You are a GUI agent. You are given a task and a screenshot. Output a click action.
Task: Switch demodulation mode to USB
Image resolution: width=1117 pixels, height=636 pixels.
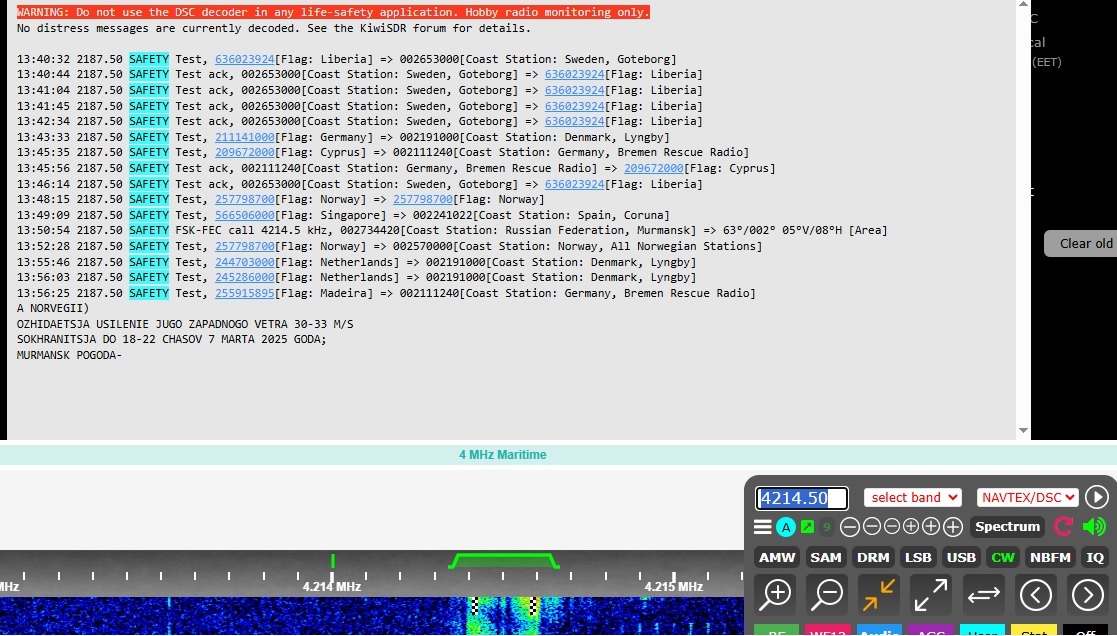pyautogui.click(x=961, y=558)
